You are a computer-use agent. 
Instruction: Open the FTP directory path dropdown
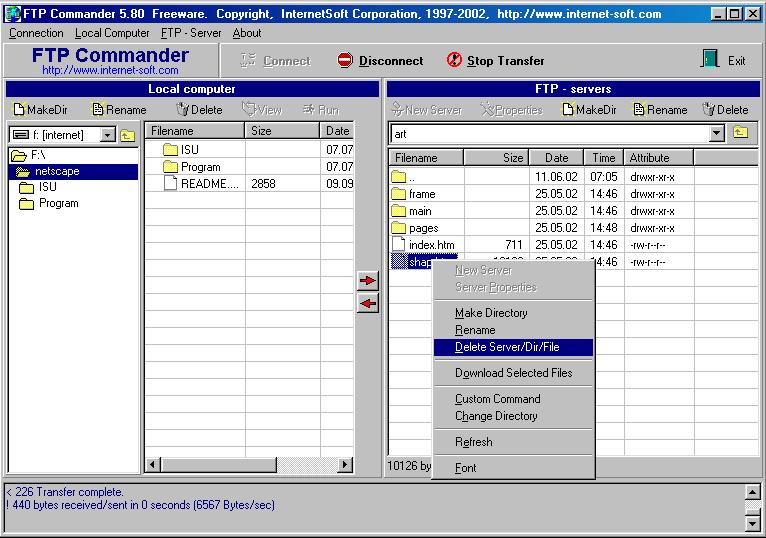point(716,133)
